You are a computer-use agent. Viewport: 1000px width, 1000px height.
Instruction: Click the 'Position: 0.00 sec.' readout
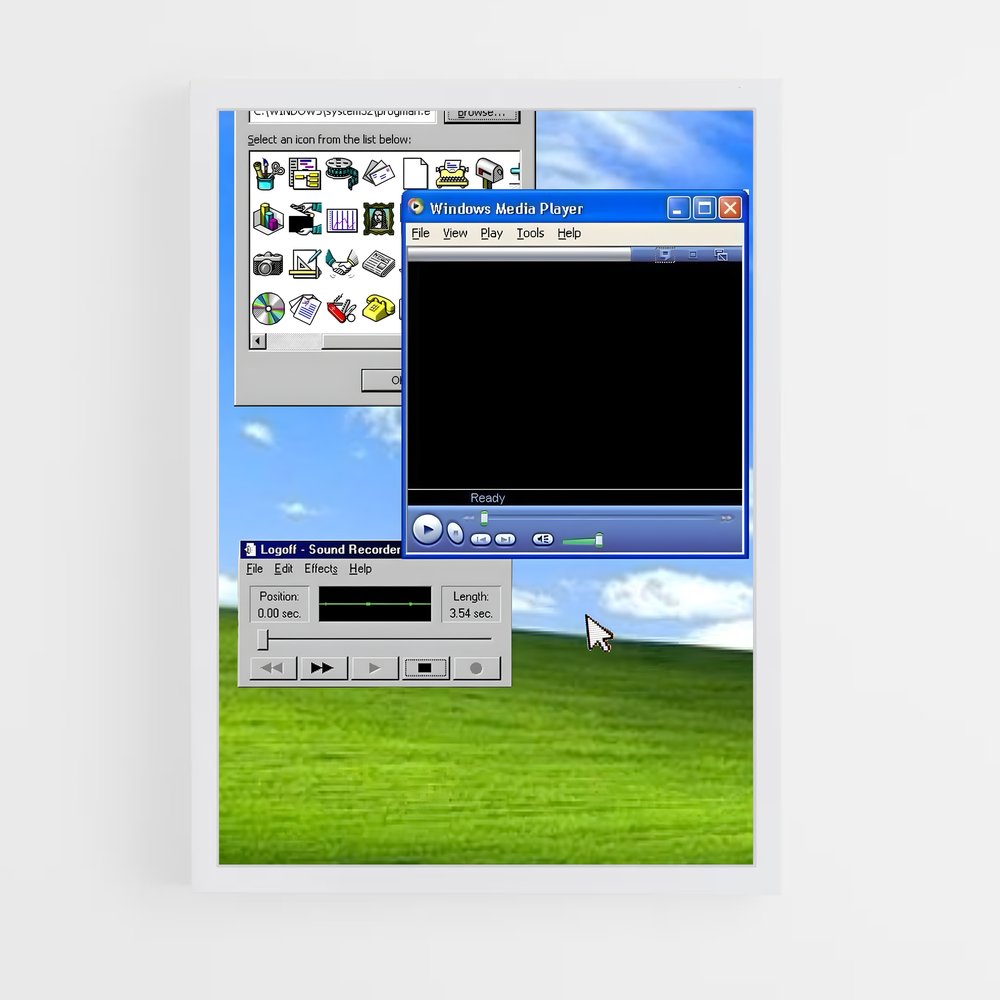[279, 605]
